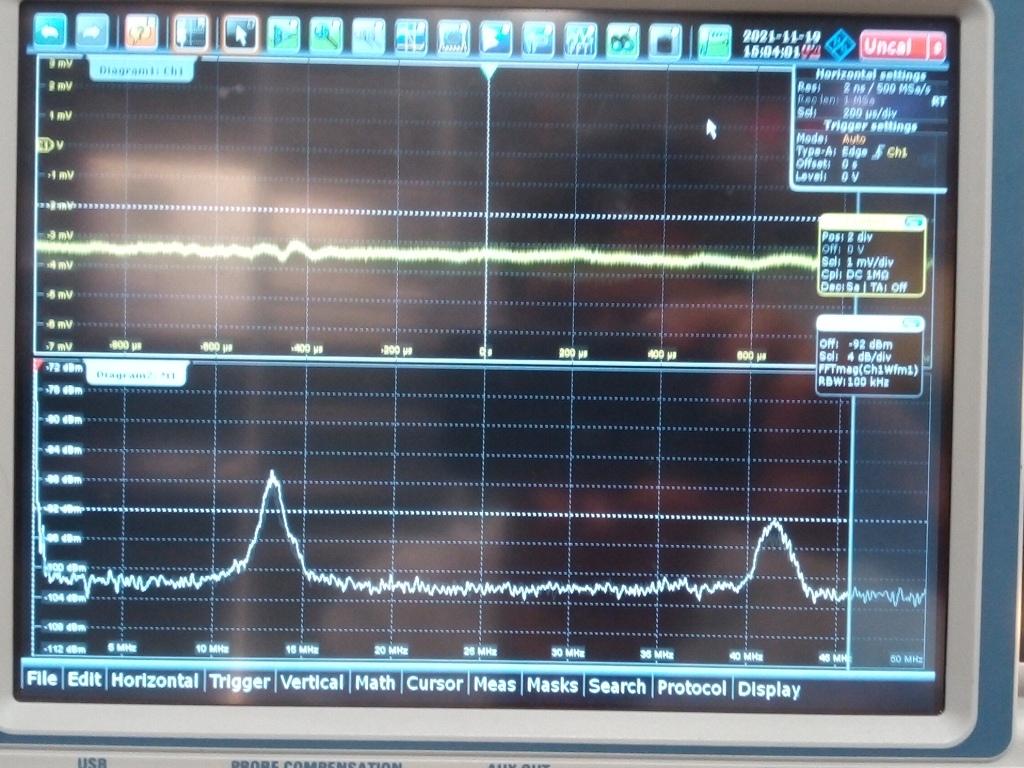This screenshot has height=768, width=1024.
Task: Click 'Pos: 2 div' in the Ch1 box
Action: click(x=846, y=237)
